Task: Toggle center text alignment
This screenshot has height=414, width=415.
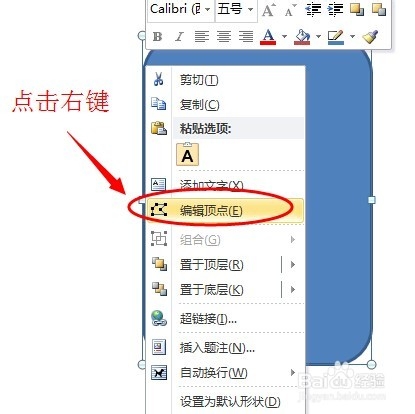Action: pyautogui.click(x=224, y=36)
